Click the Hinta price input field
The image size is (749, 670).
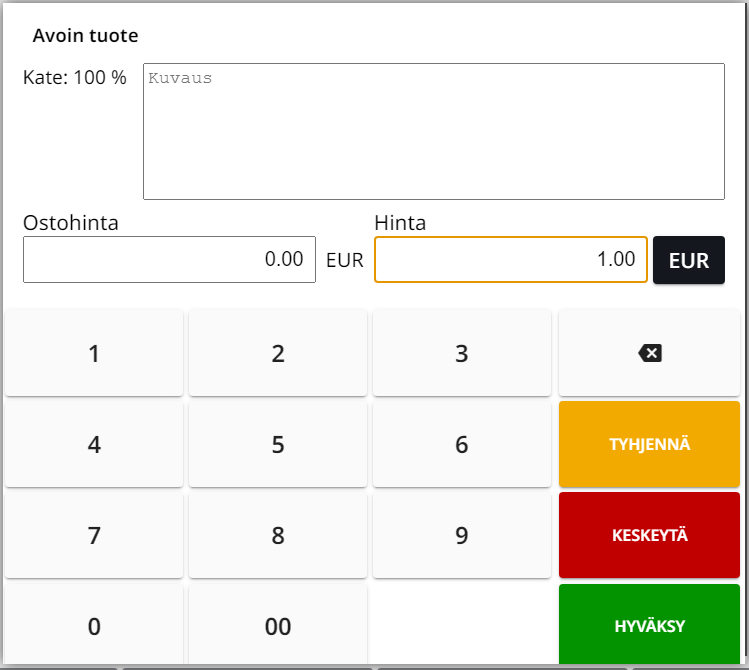coord(510,260)
